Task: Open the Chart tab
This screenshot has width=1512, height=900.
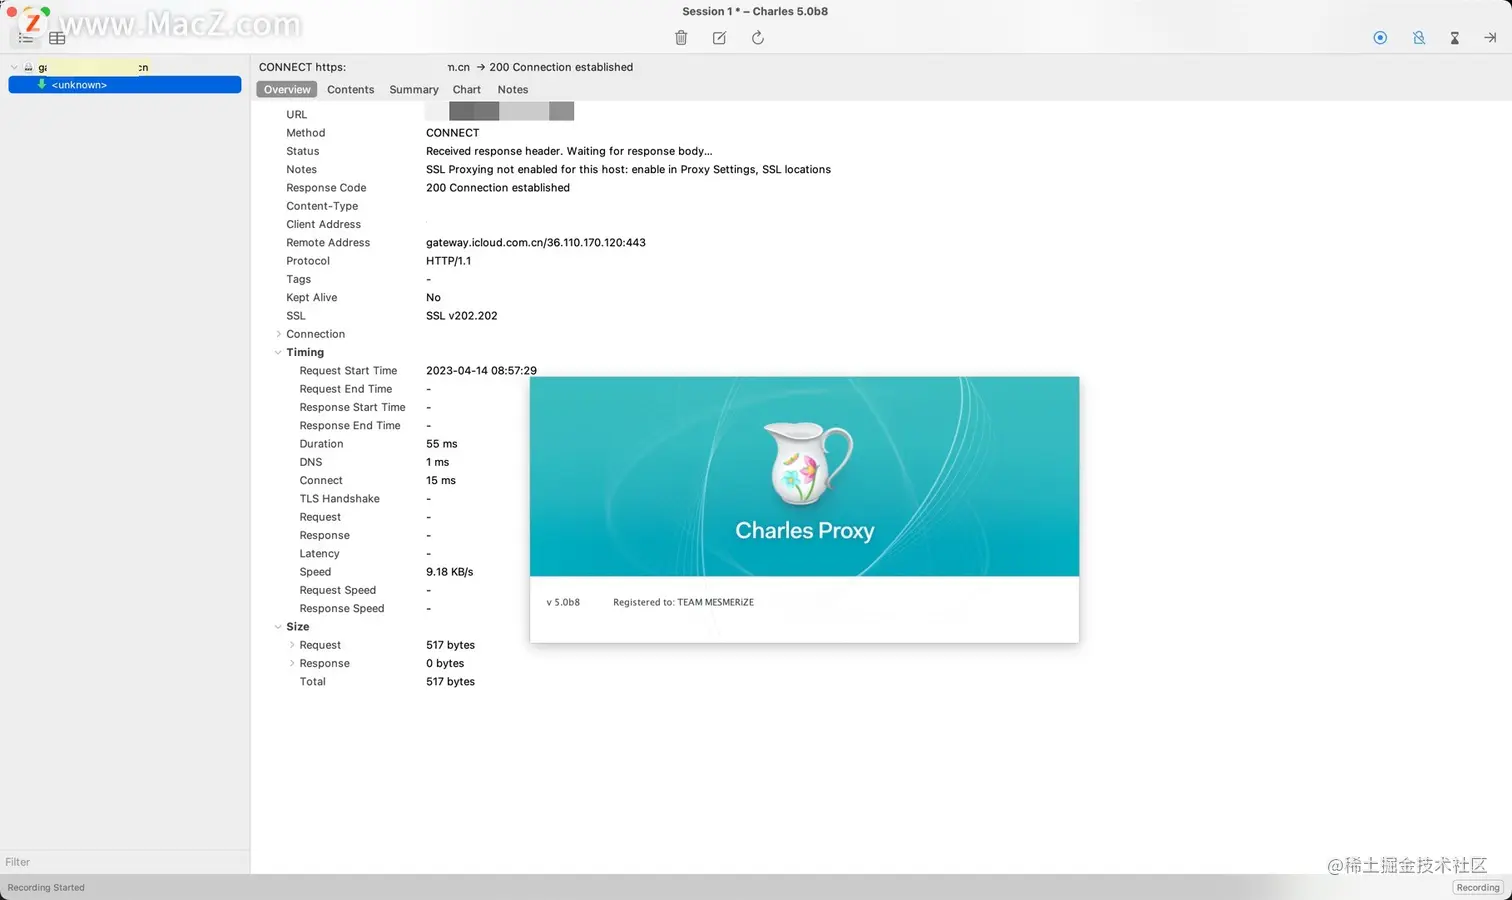Action: (x=467, y=89)
